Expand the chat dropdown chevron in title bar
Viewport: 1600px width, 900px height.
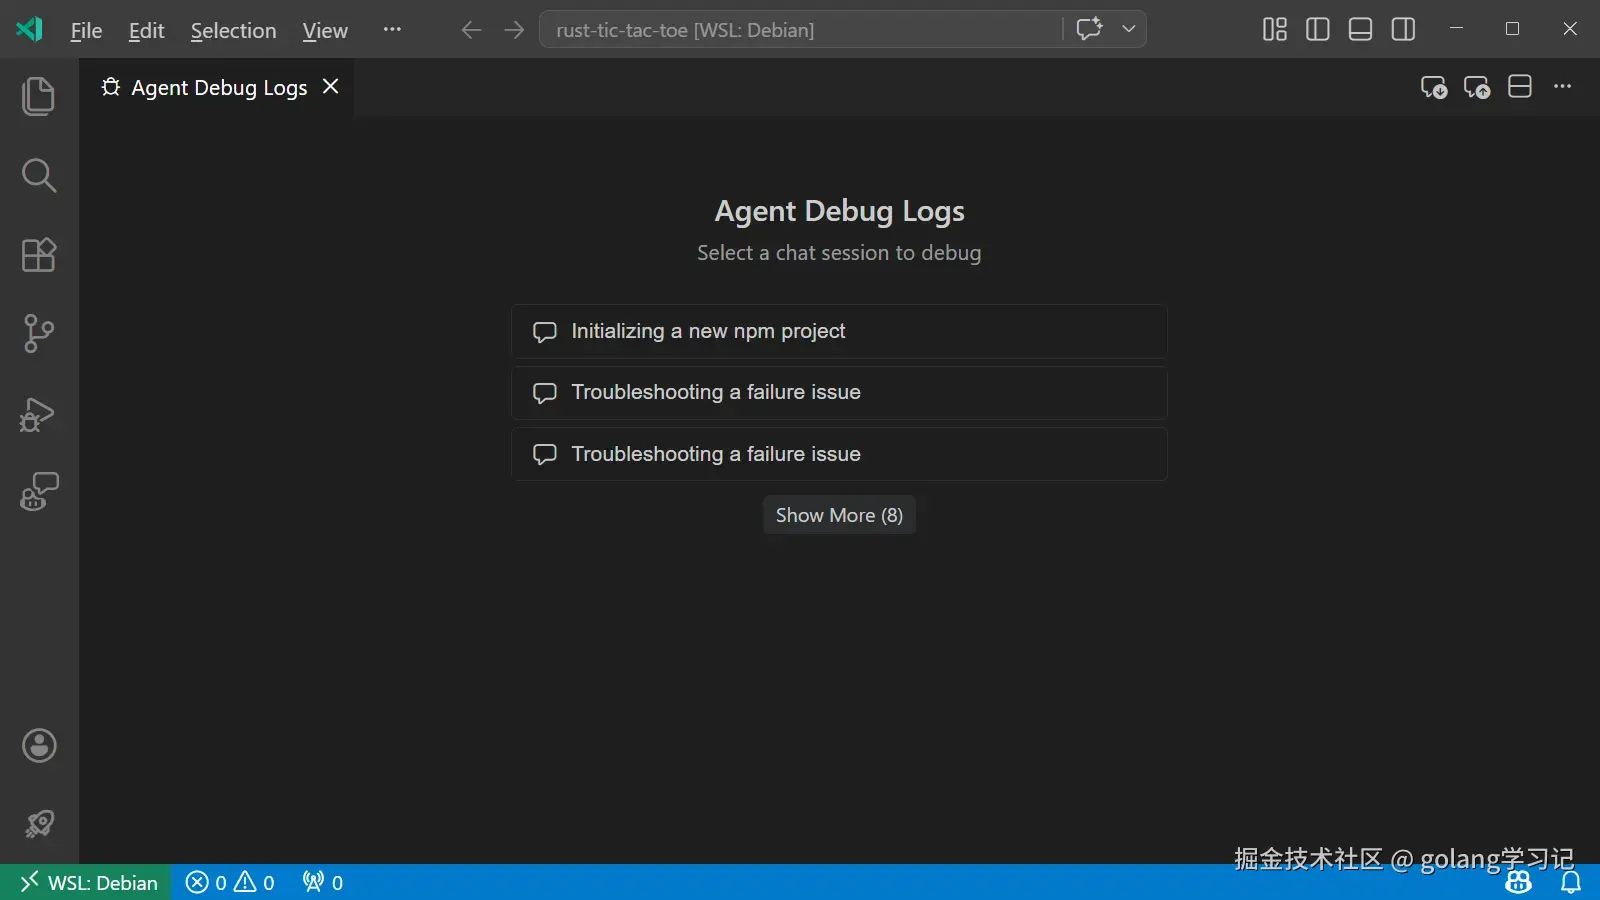pyautogui.click(x=1129, y=29)
